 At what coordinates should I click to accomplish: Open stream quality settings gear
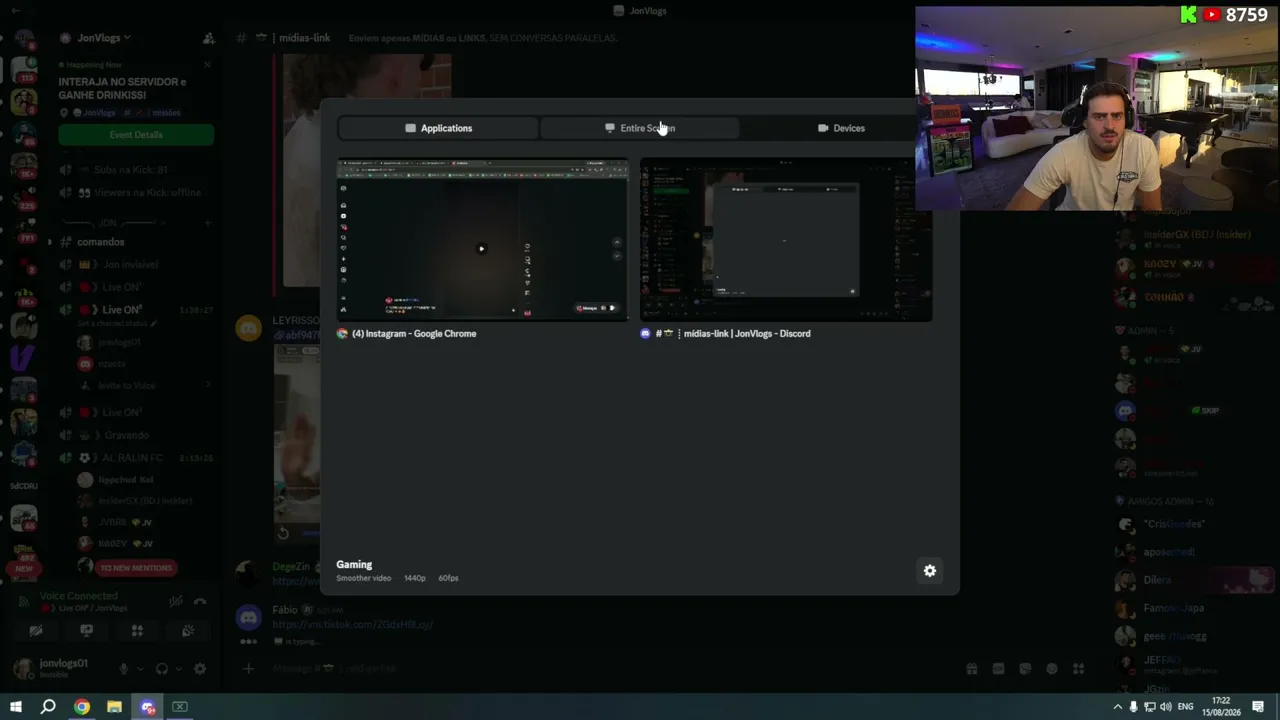coord(930,571)
